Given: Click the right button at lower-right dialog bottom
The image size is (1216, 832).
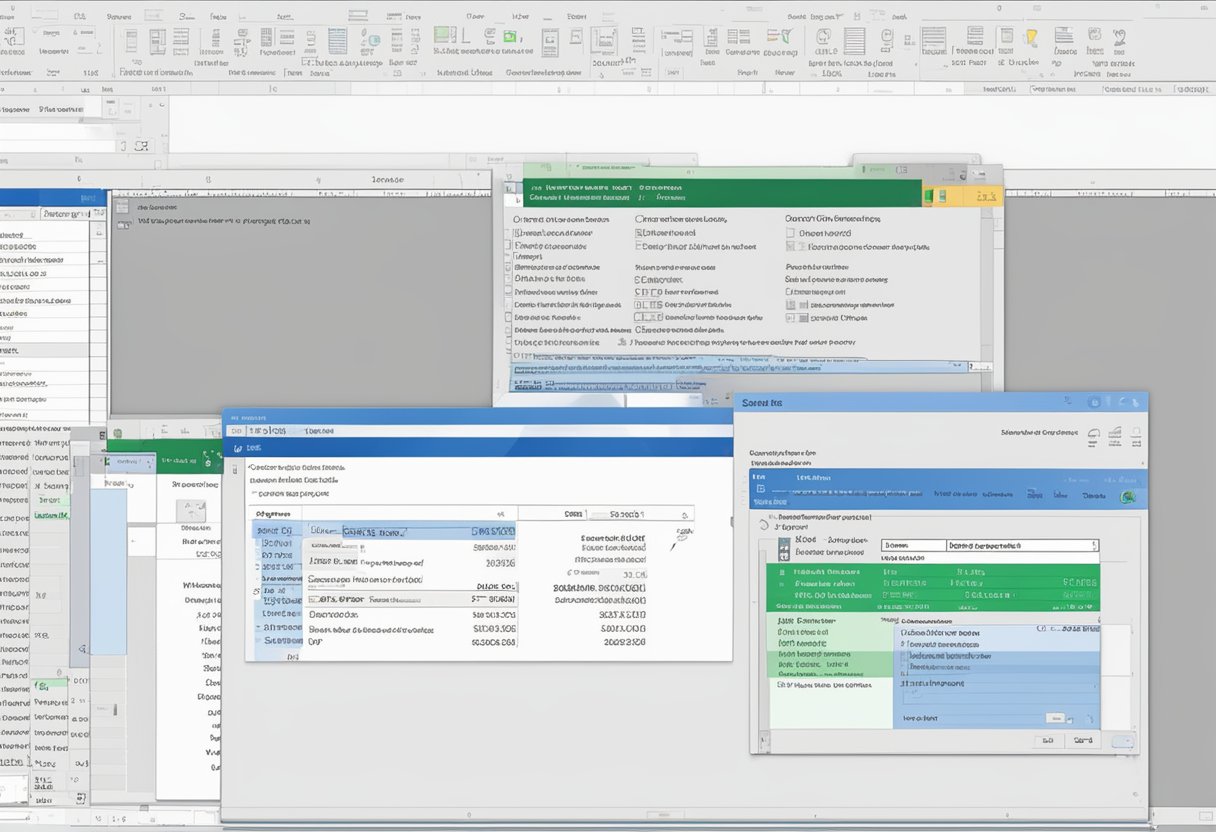Looking at the screenshot, I should (1081, 741).
